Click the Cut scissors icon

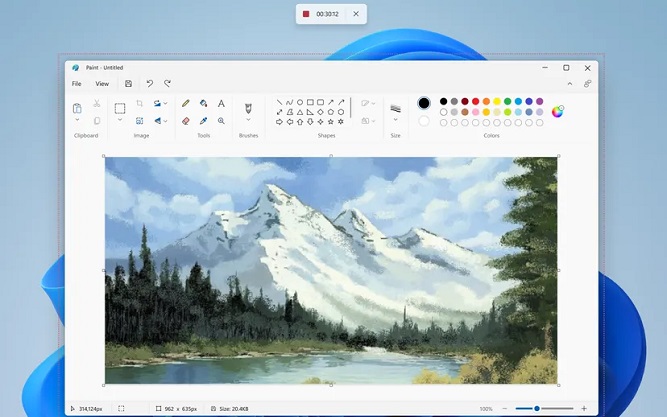point(97,103)
